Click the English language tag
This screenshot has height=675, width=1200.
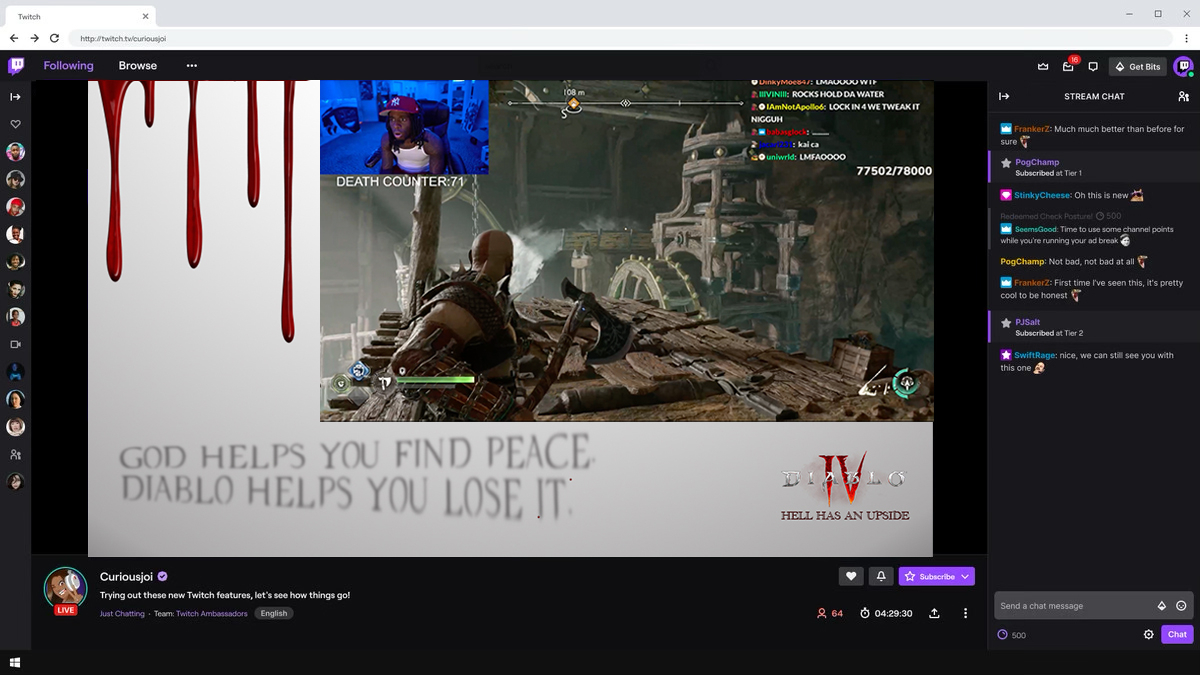tap(274, 613)
